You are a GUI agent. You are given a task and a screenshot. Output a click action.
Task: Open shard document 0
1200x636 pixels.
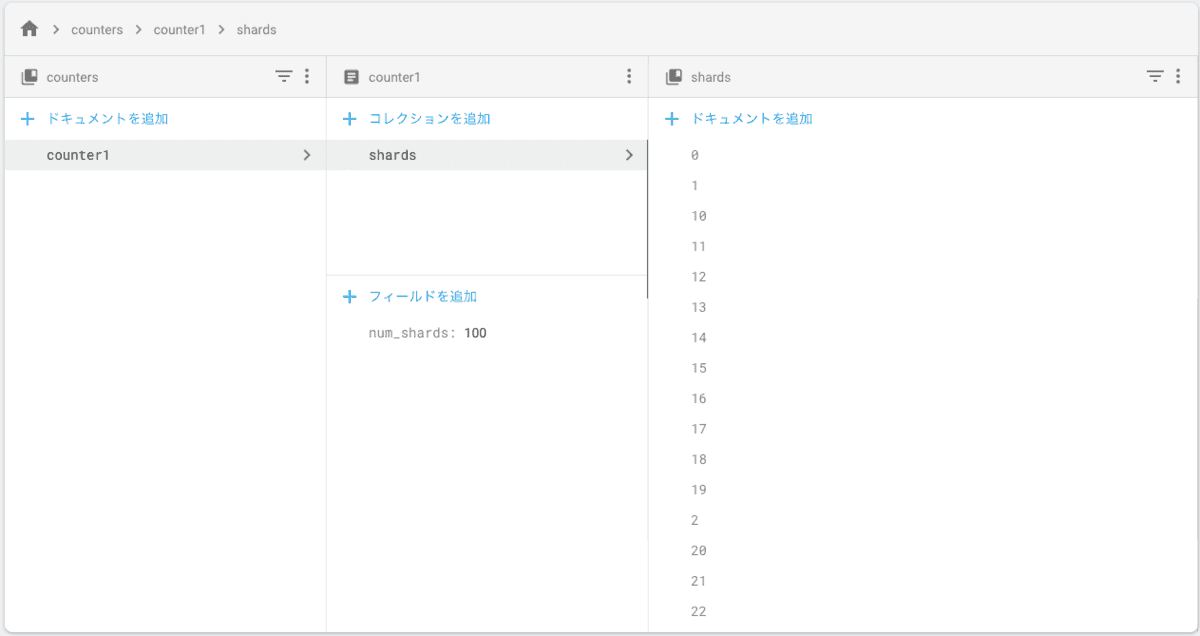tap(695, 155)
